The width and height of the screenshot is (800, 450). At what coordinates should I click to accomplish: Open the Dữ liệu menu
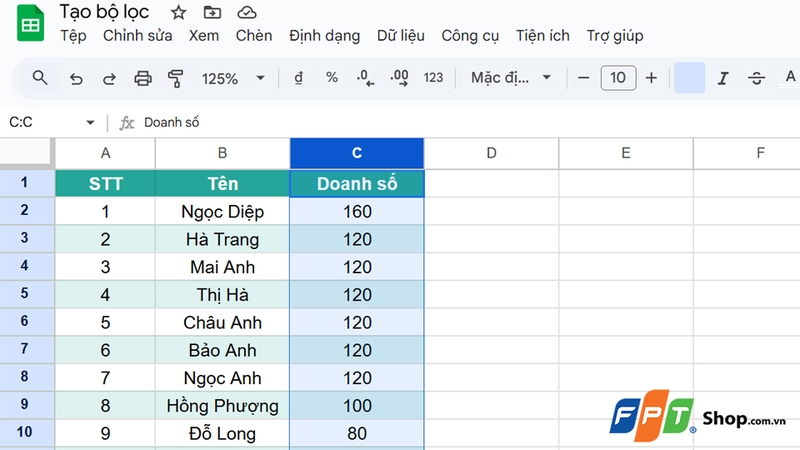[401, 36]
